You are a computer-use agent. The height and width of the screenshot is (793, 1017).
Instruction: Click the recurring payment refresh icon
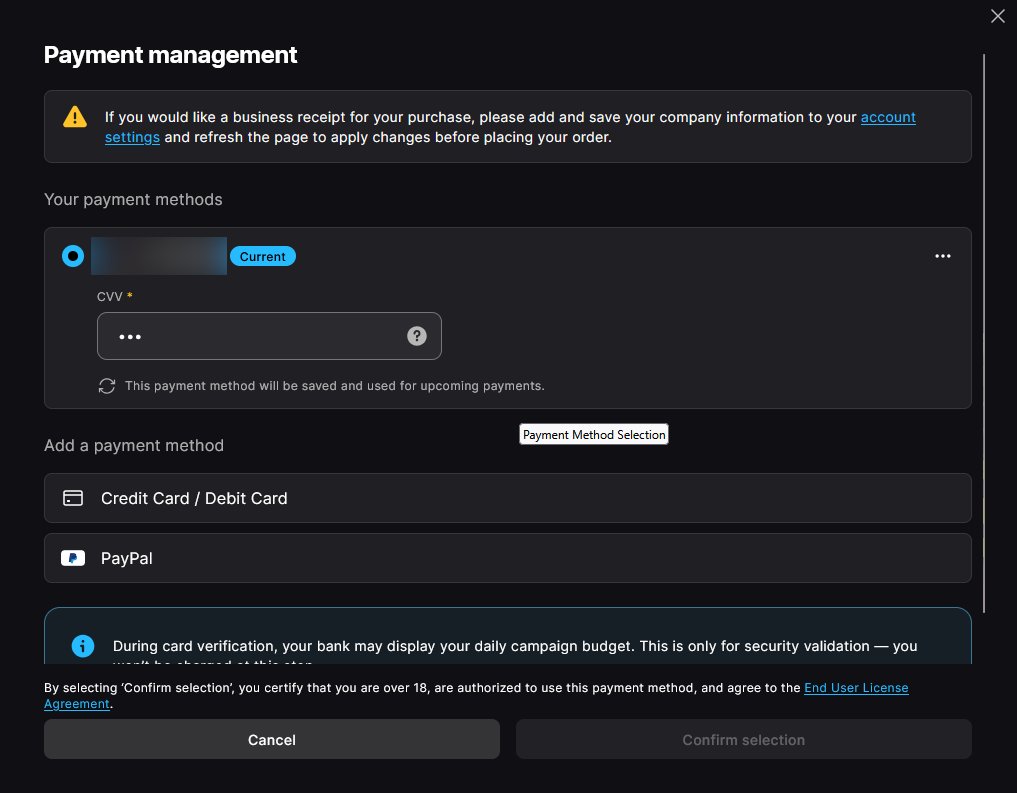tap(107, 386)
